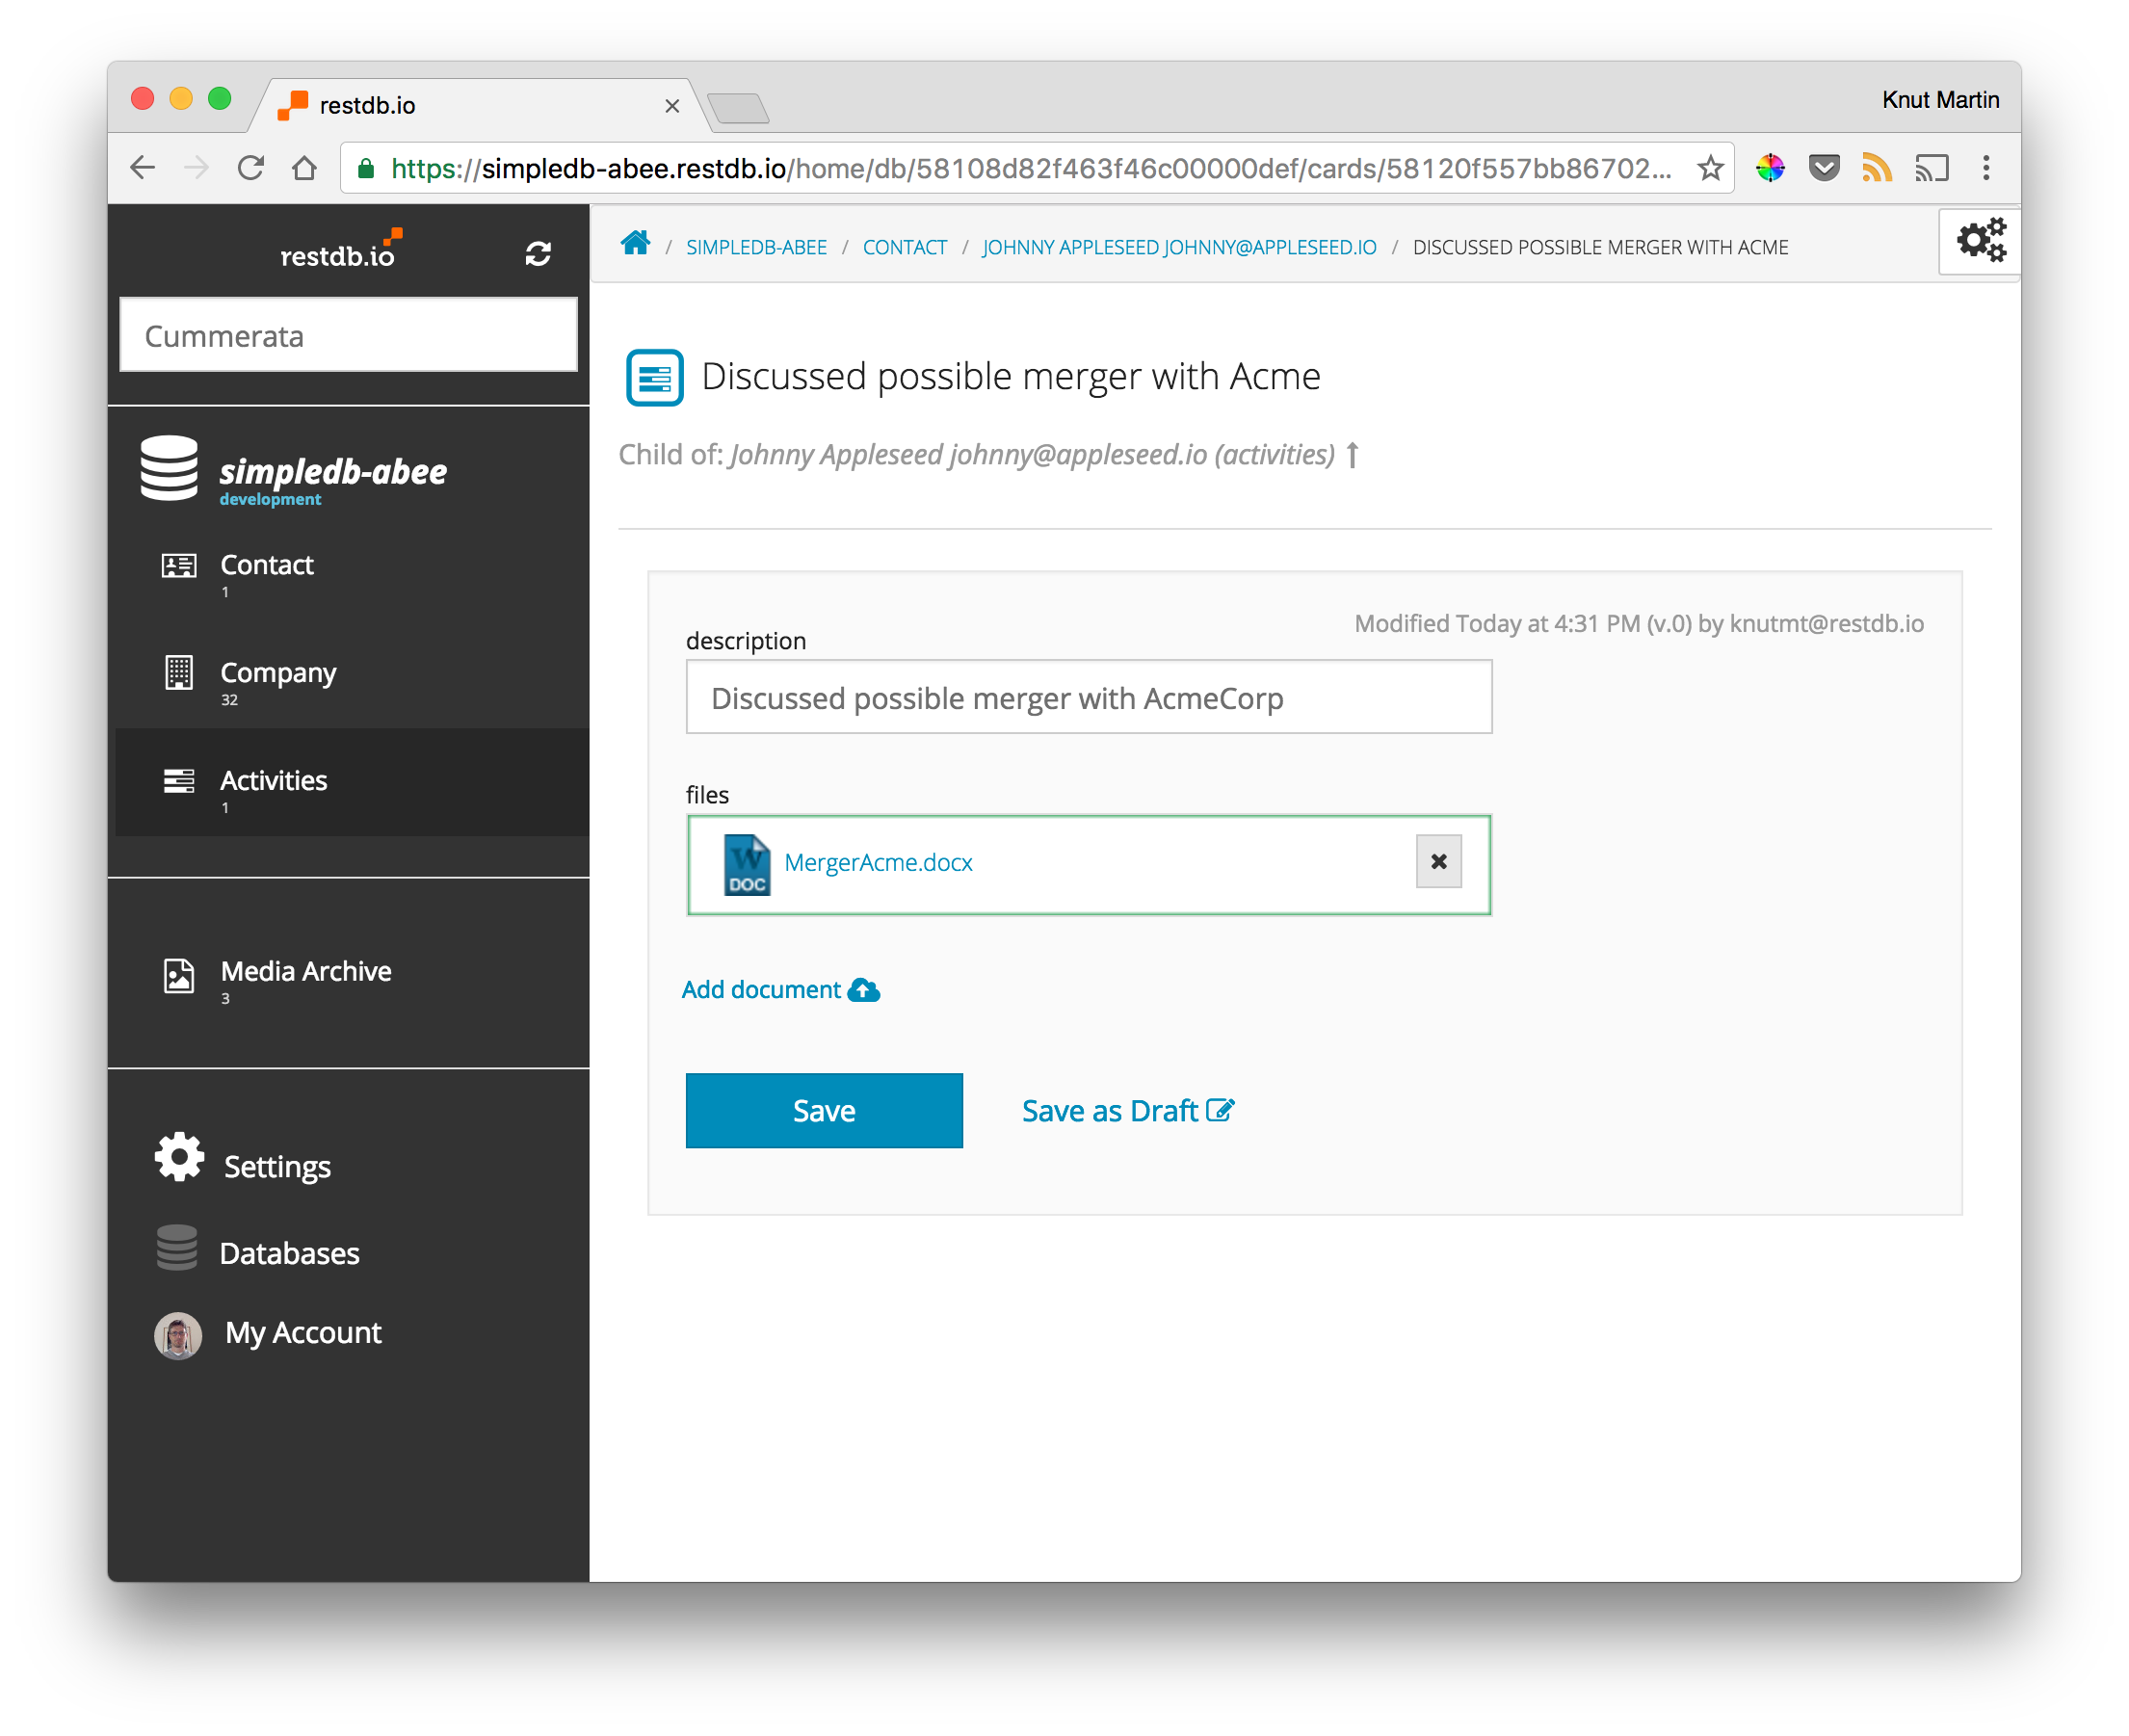Click into the description text field
The image size is (2129, 1736).
pyautogui.click(x=1088, y=697)
